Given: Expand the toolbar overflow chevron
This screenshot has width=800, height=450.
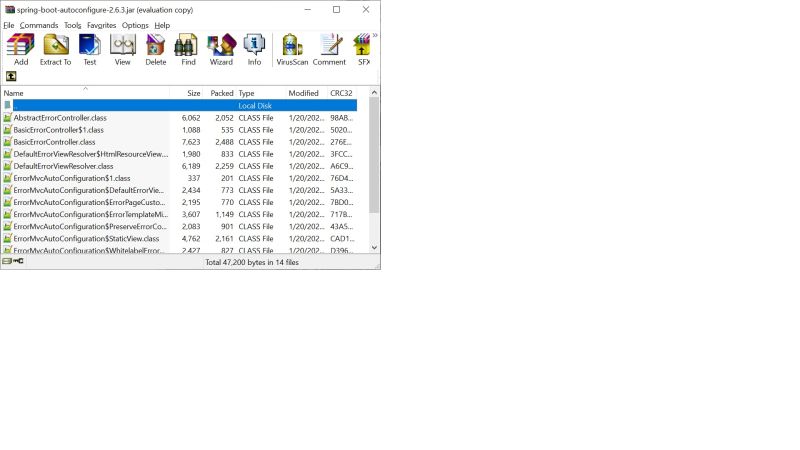Looking at the screenshot, I should pyautogui.click(x=375, y=35).
